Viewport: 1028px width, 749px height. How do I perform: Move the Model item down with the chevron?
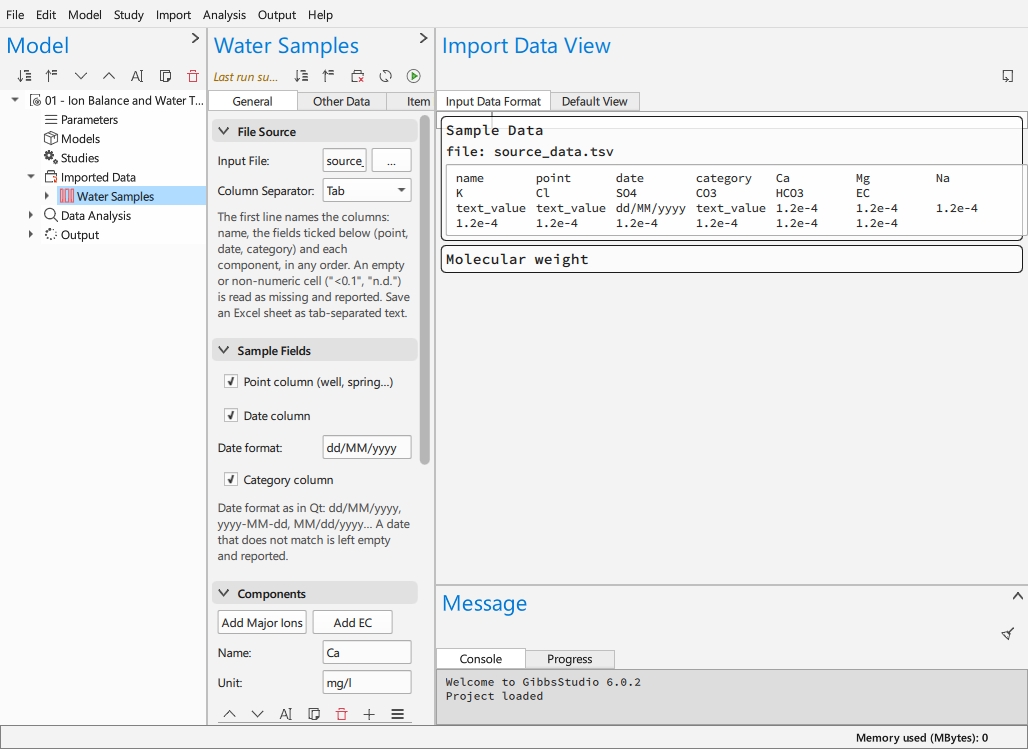tap(81, 76)
